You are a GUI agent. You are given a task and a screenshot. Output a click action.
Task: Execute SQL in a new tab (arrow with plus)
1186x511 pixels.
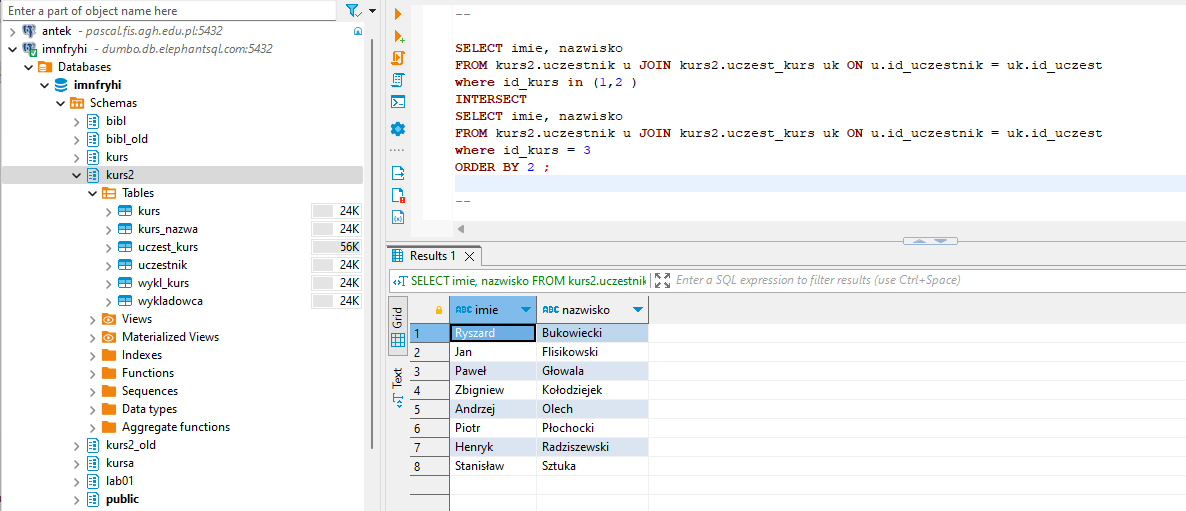point(398,36)
